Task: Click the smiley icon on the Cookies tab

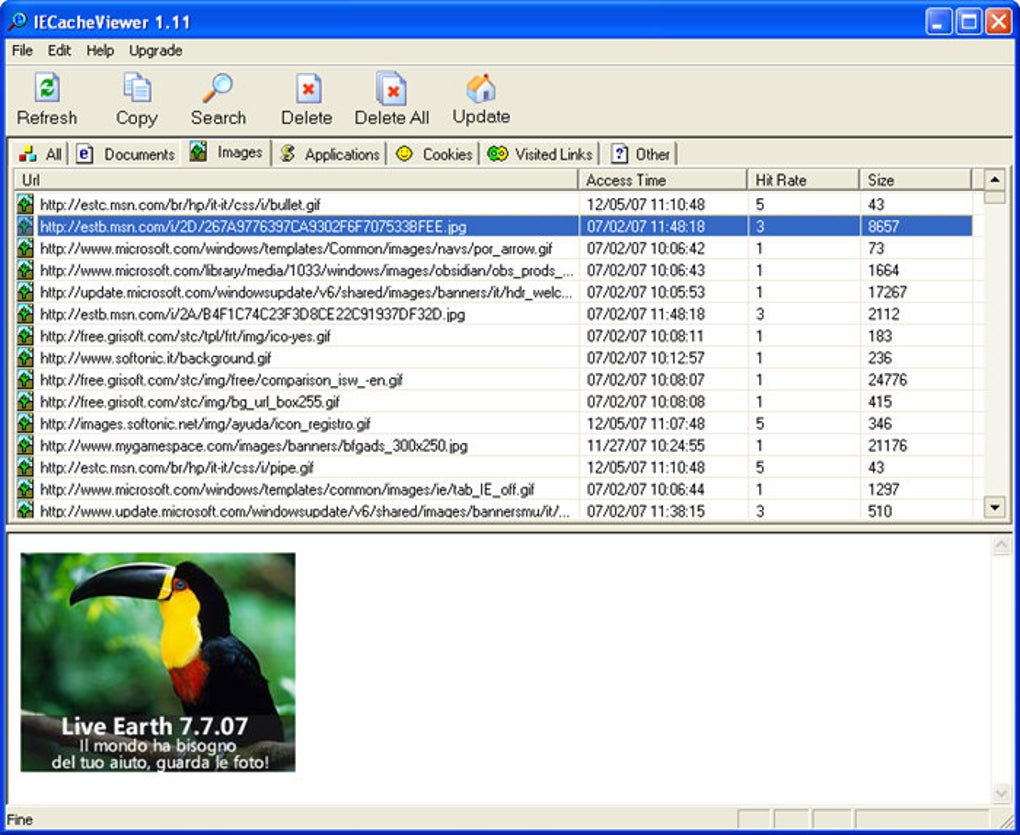Action: [403, 154]
